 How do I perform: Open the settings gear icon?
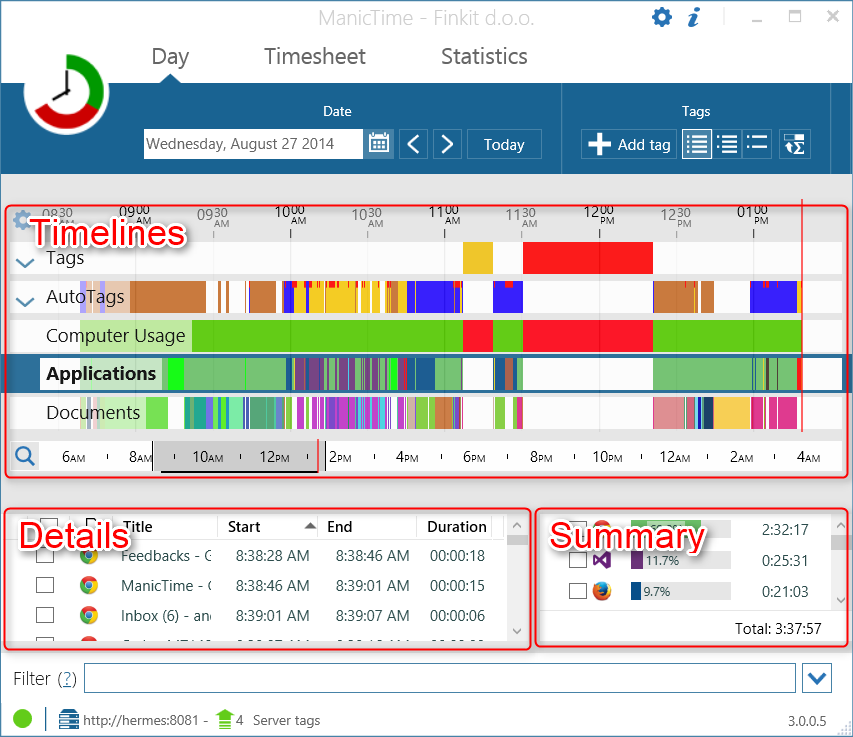[x=662, y=17]
